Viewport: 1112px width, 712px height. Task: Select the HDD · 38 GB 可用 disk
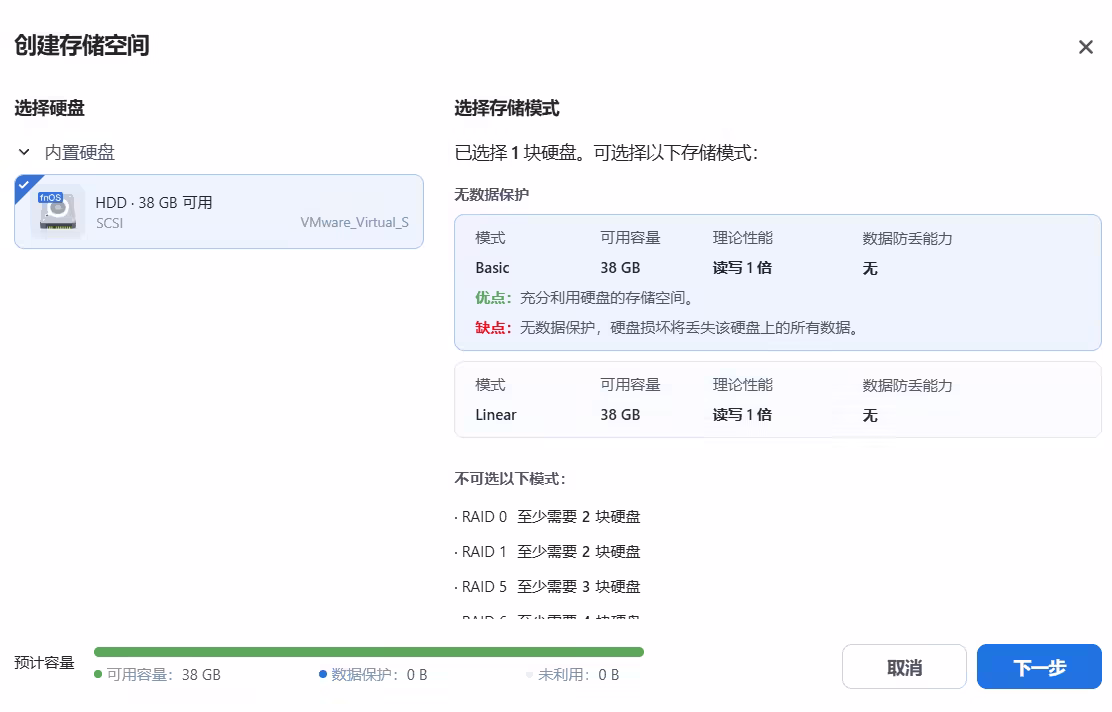(218, 211)
